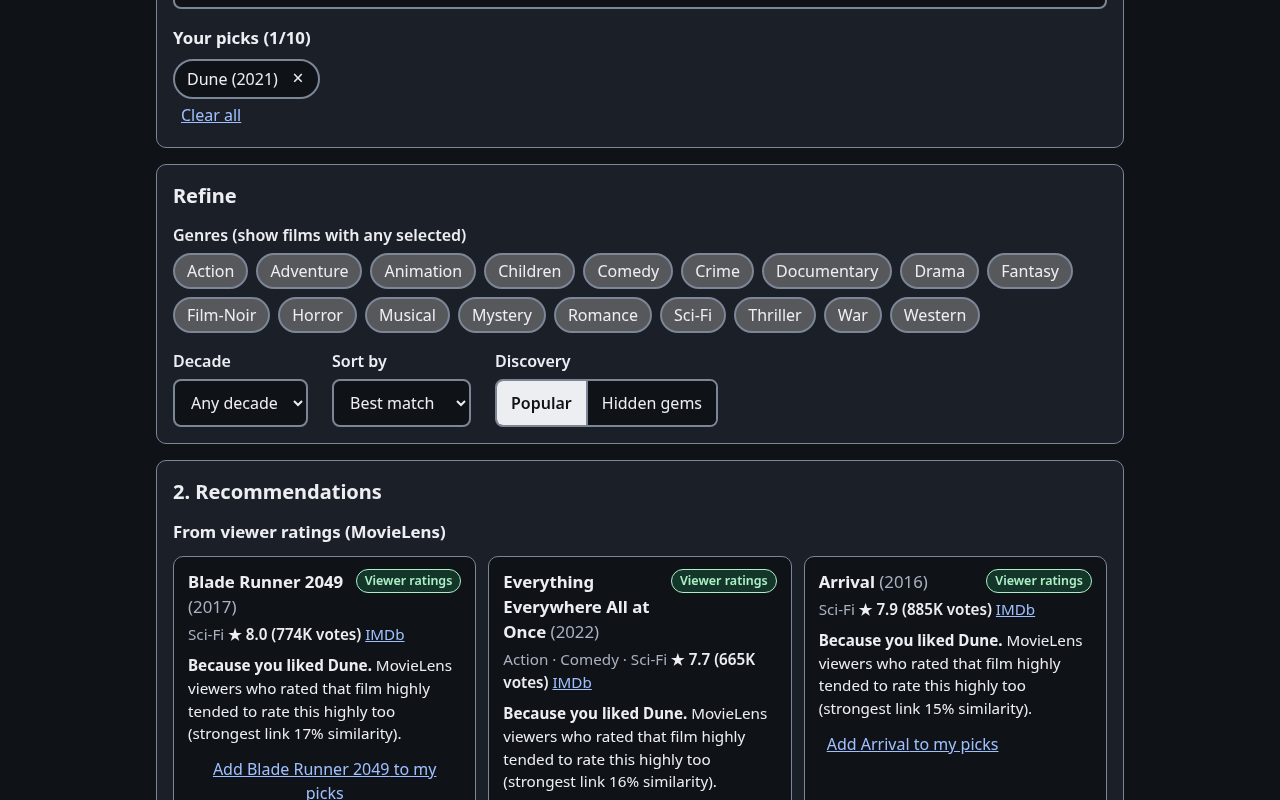Select Popular discovery mode
The height and width of the screenshot is (800, 1280).
[x=541, y=403]
